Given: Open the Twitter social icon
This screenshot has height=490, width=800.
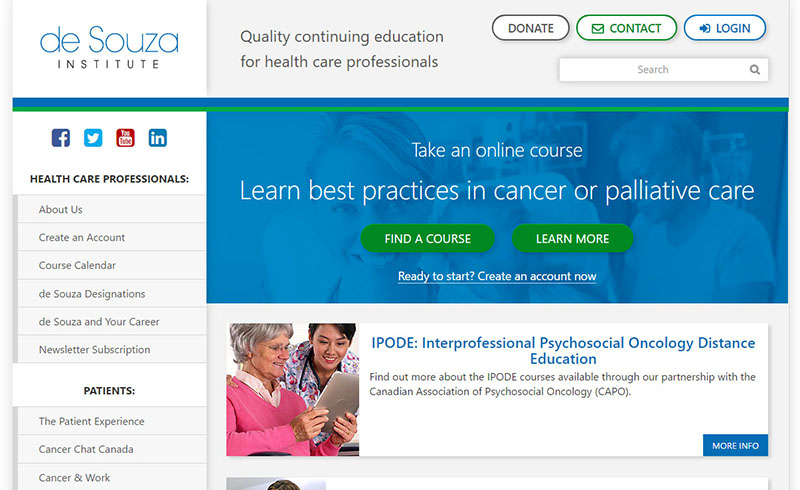Looking at the screenshot, I should pos(93,138).
